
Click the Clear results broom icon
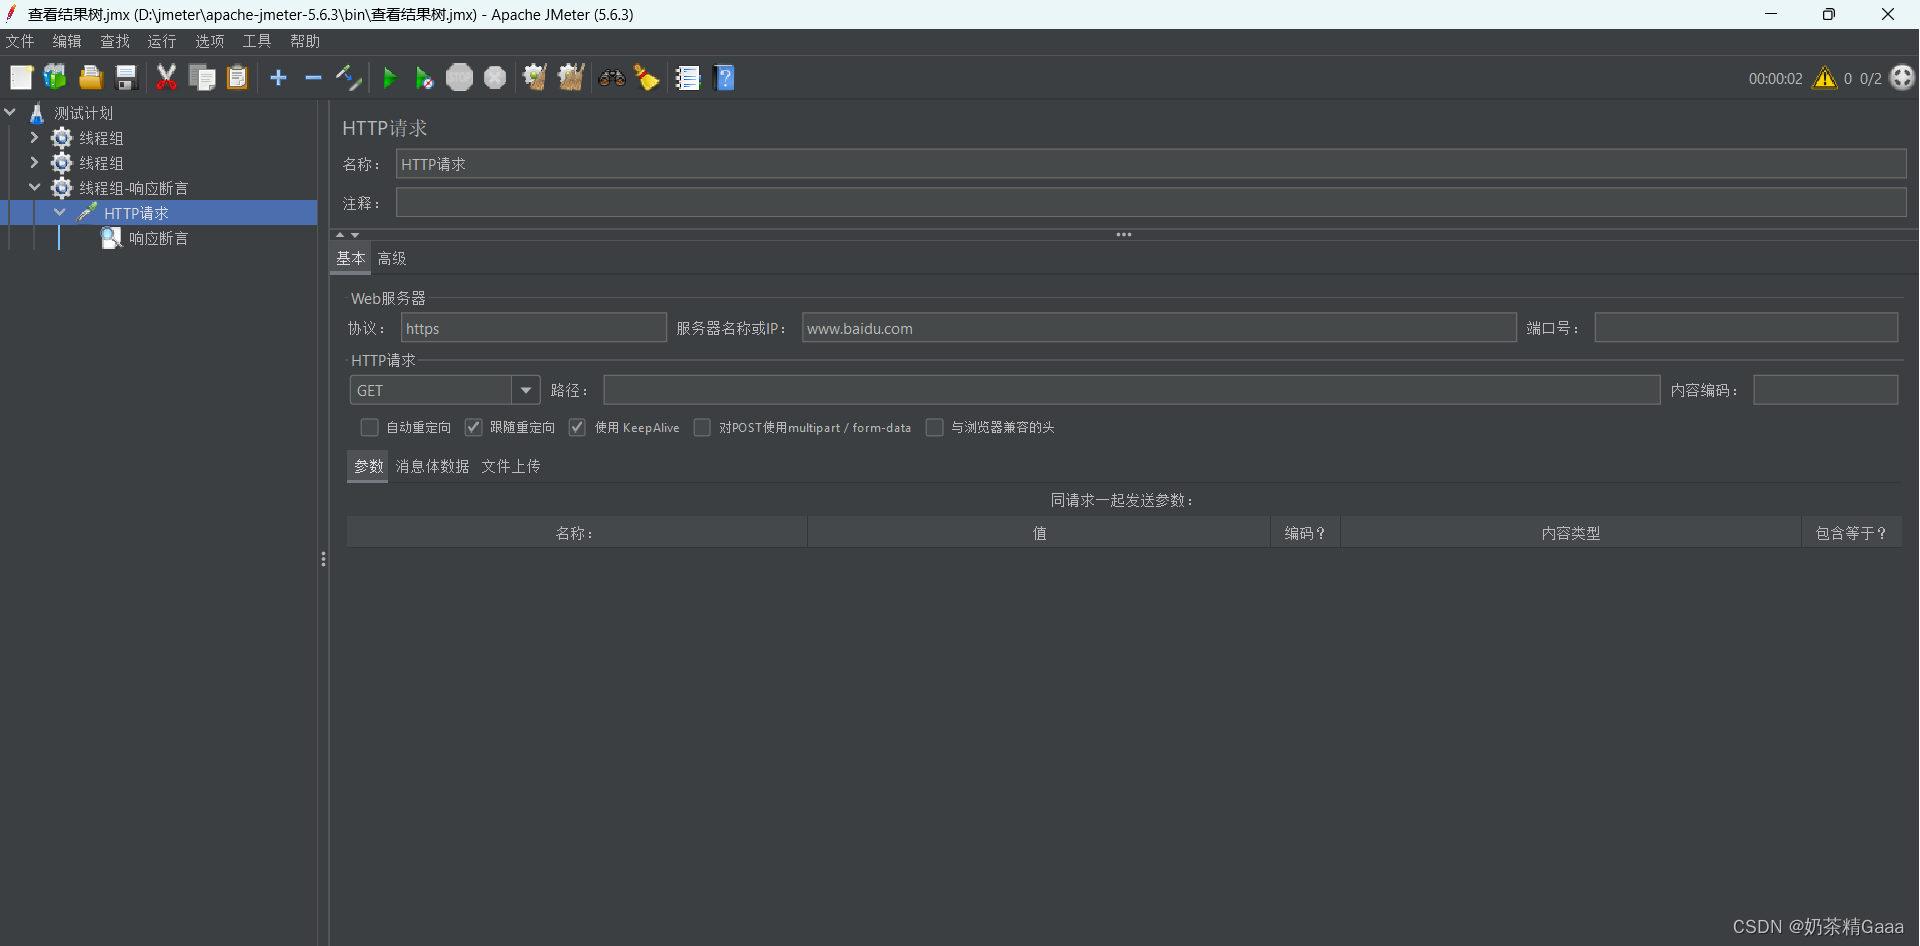pyautogui.click(x=535, y=78)
